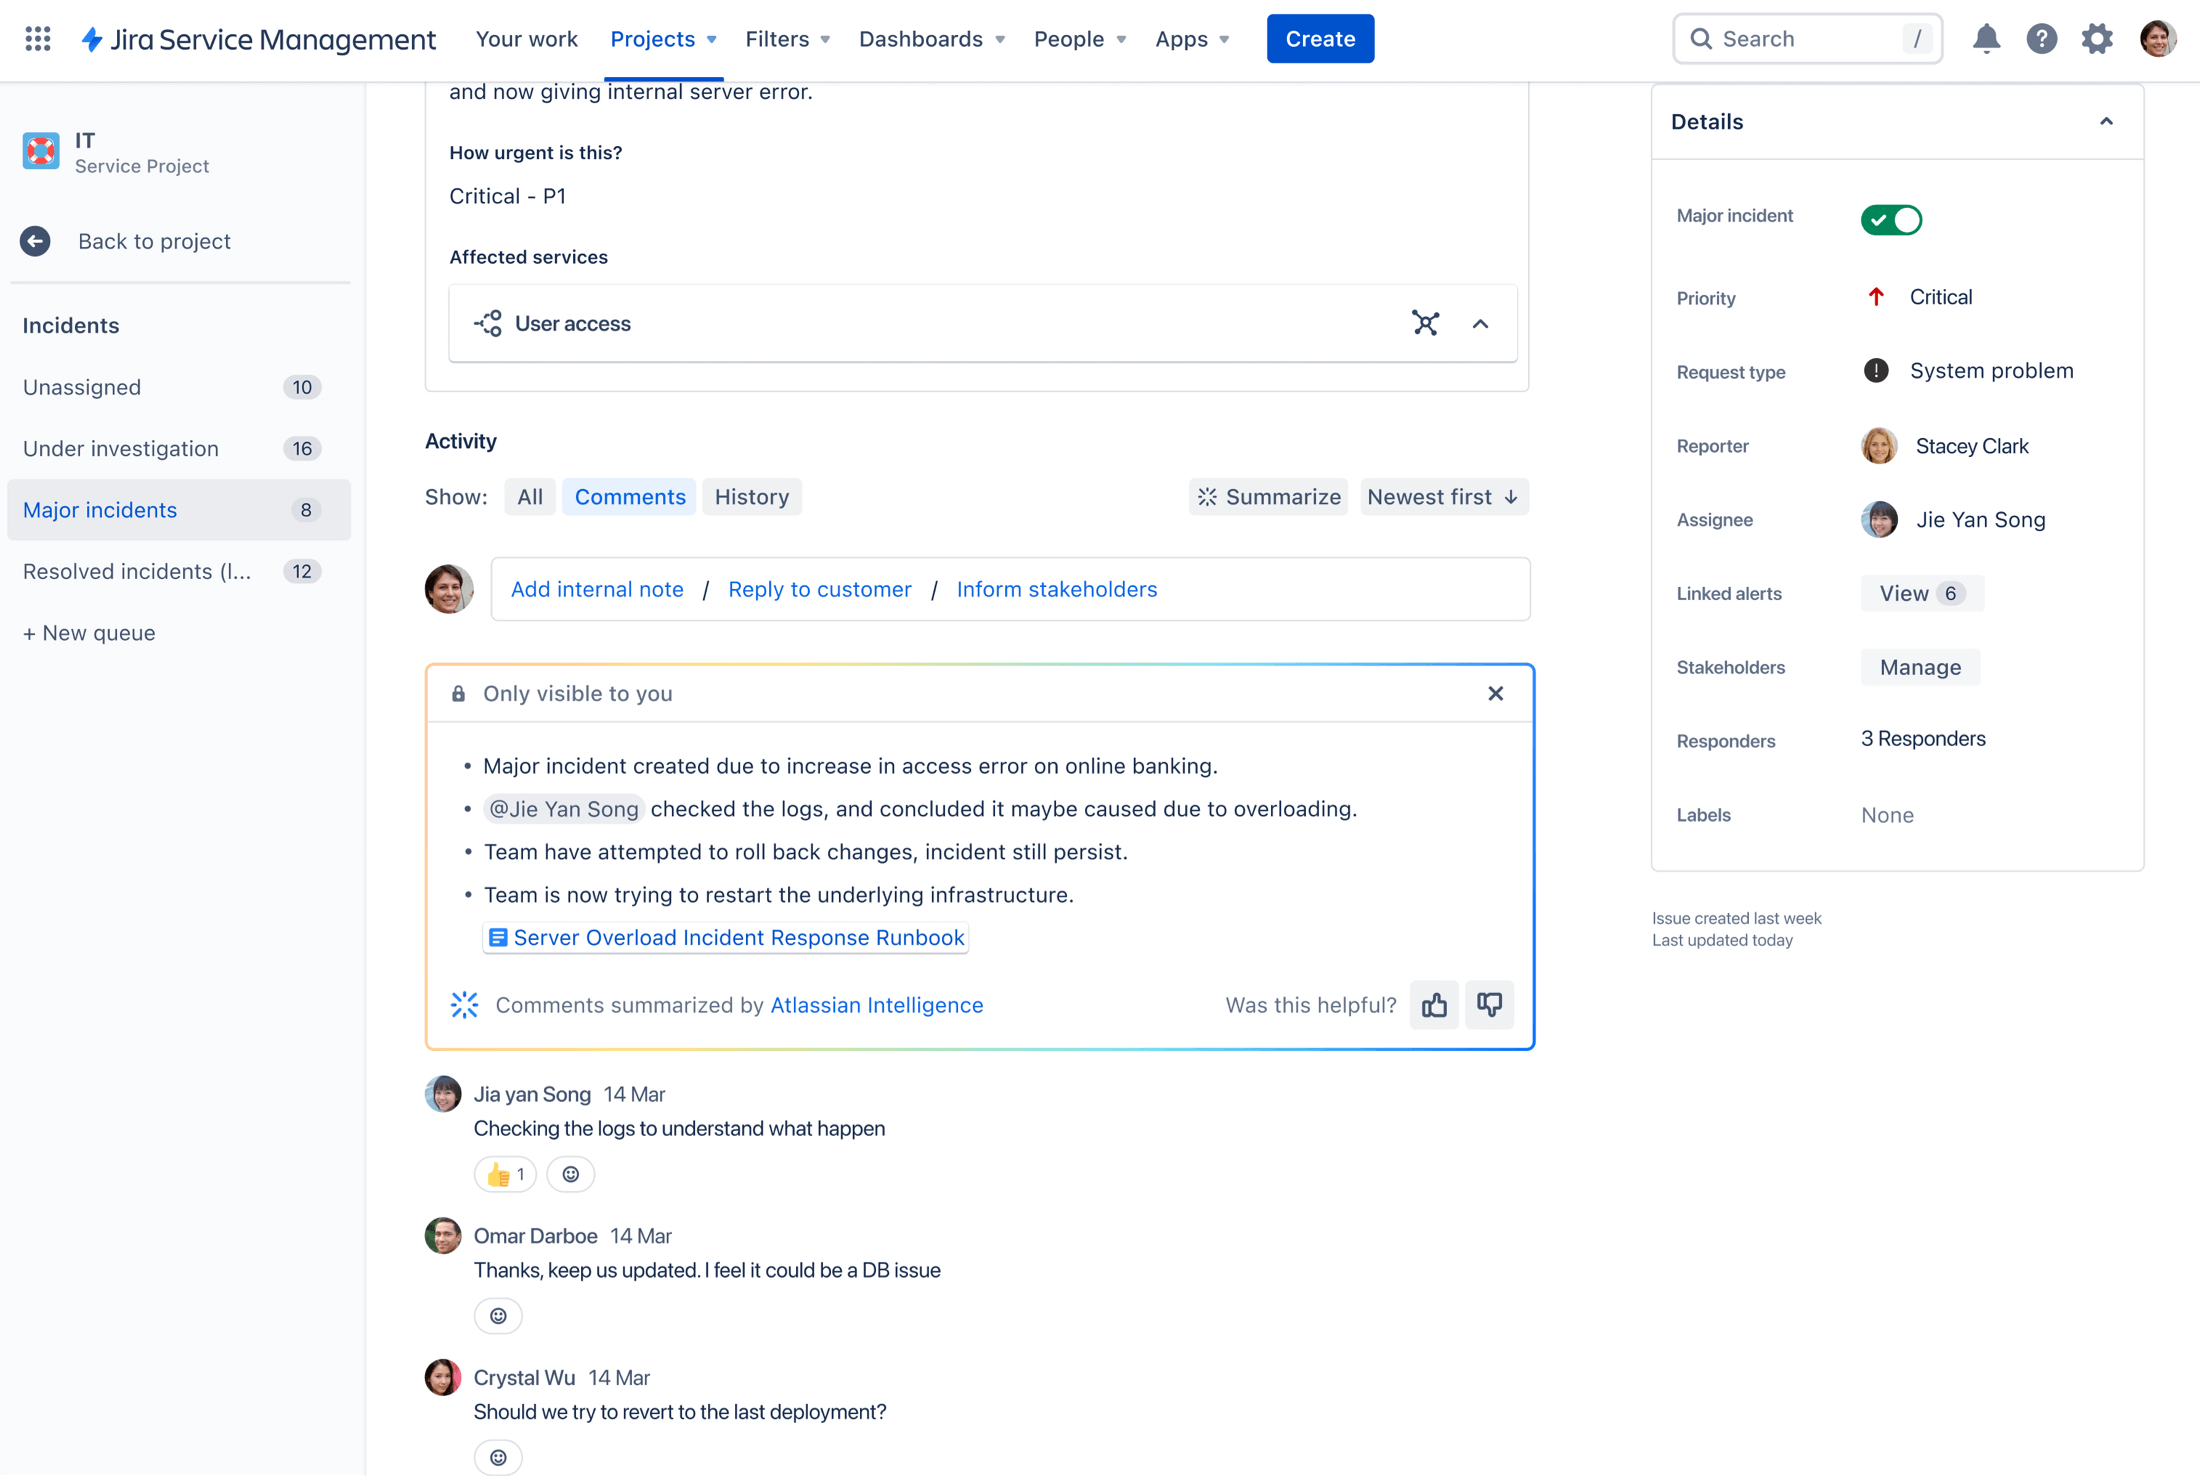The height and width of the screenshot is (1476, 2200).
Task: Click the Dashboards menu in navigation
Action: pyautogui.click(x=929, y=38)
